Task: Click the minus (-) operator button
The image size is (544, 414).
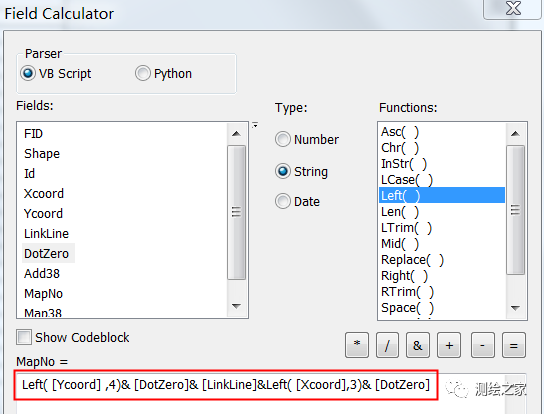Action: tap(482, 345)
